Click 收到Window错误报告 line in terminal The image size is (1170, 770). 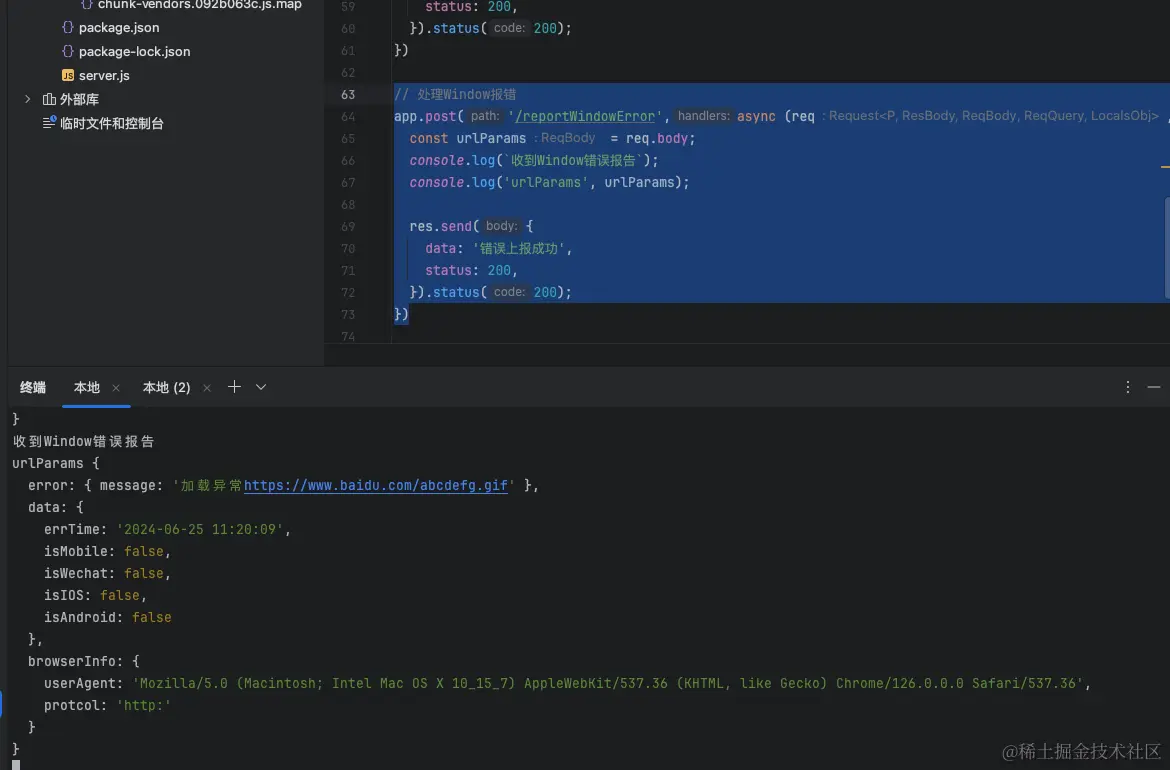tap(84, 442)
